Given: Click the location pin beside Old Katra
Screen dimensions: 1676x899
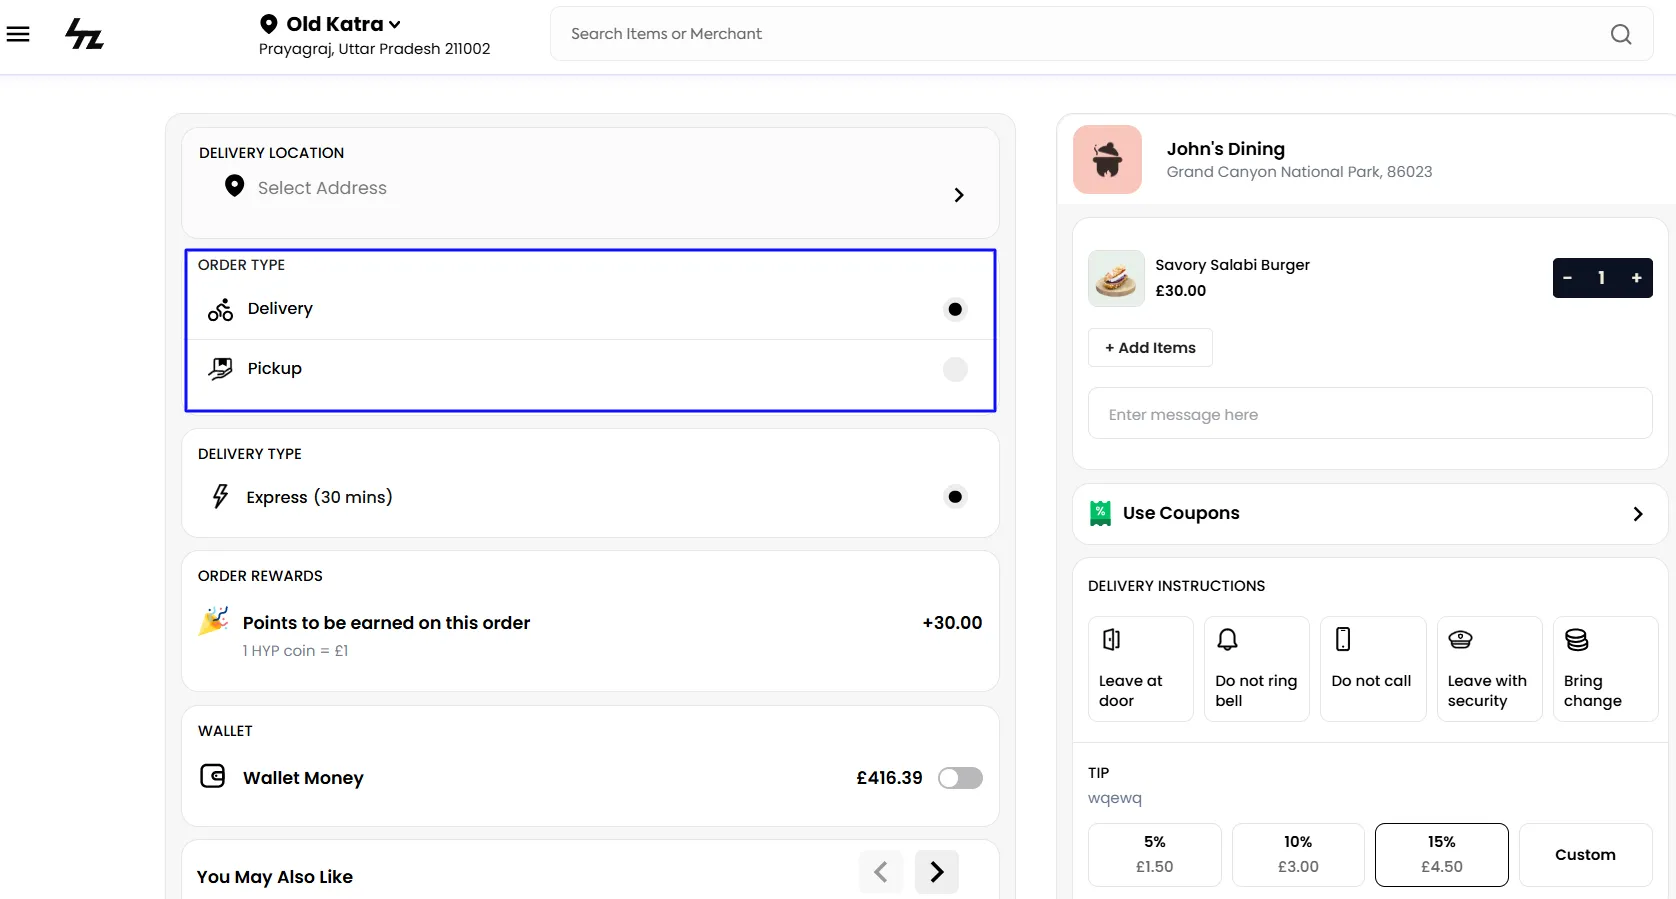Looking at the screenshot, I should tap(268, 24).
